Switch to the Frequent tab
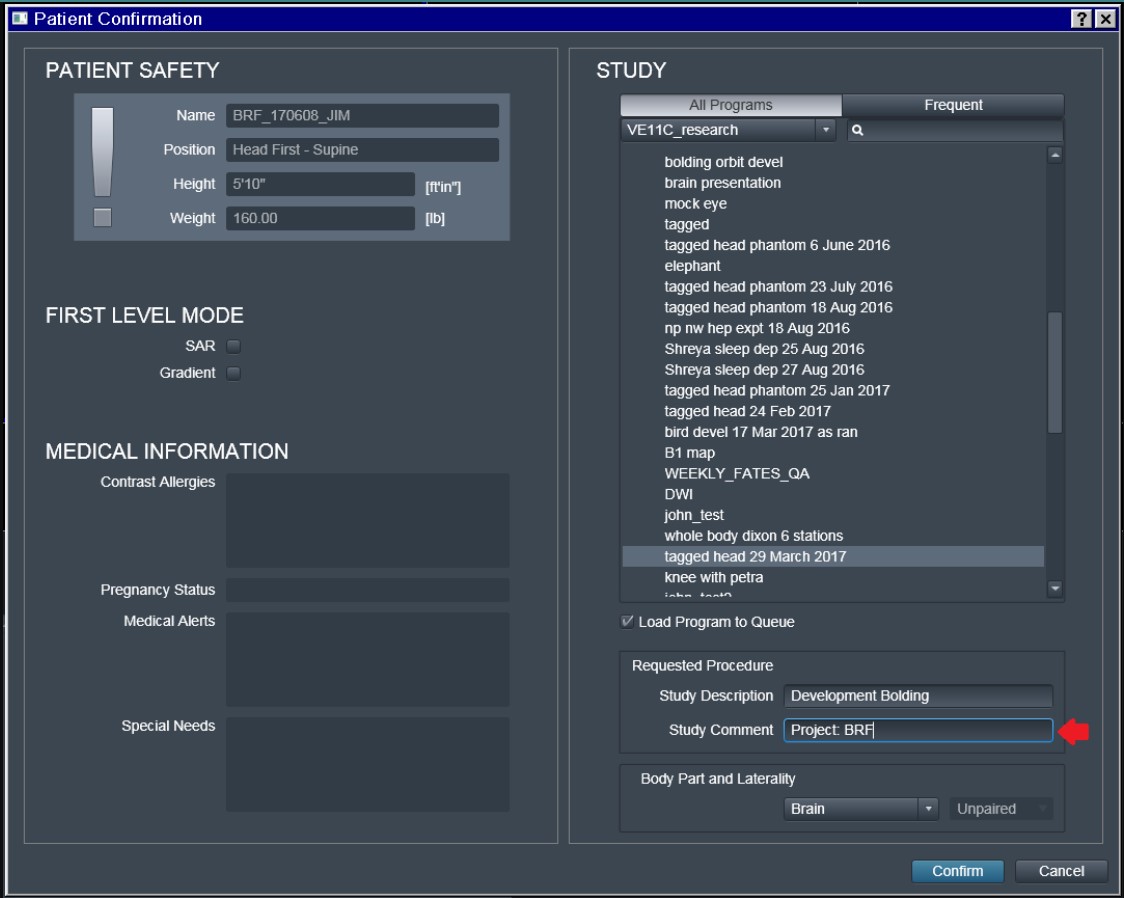The image size is (1124, 898). (953, 105)
